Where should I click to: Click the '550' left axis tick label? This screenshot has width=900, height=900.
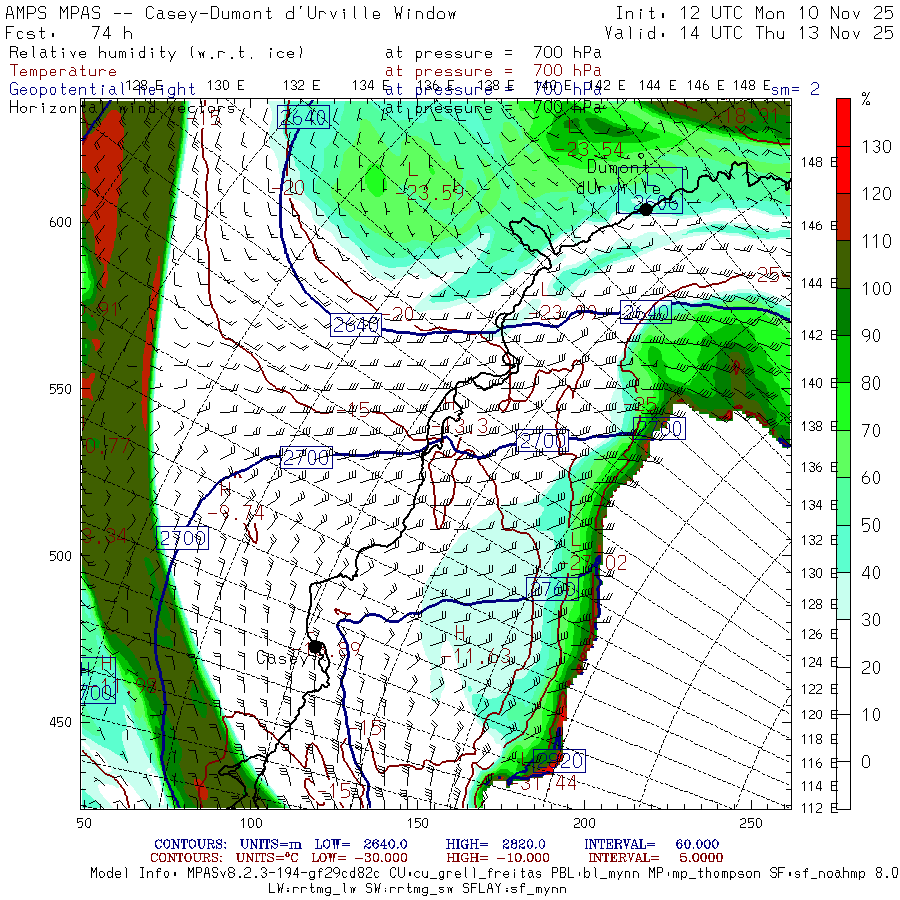(60, 389)
